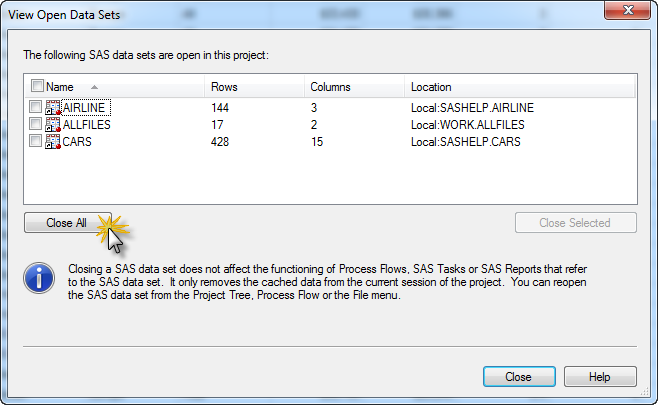The image size is (658, 405).
Task: Click the CARS data set icon
Action: [53, 142]
